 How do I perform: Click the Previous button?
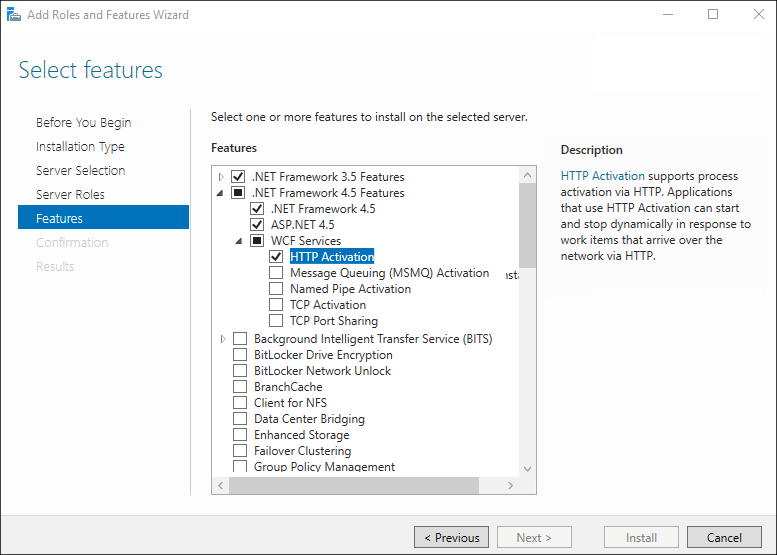[x=451, y=537]
